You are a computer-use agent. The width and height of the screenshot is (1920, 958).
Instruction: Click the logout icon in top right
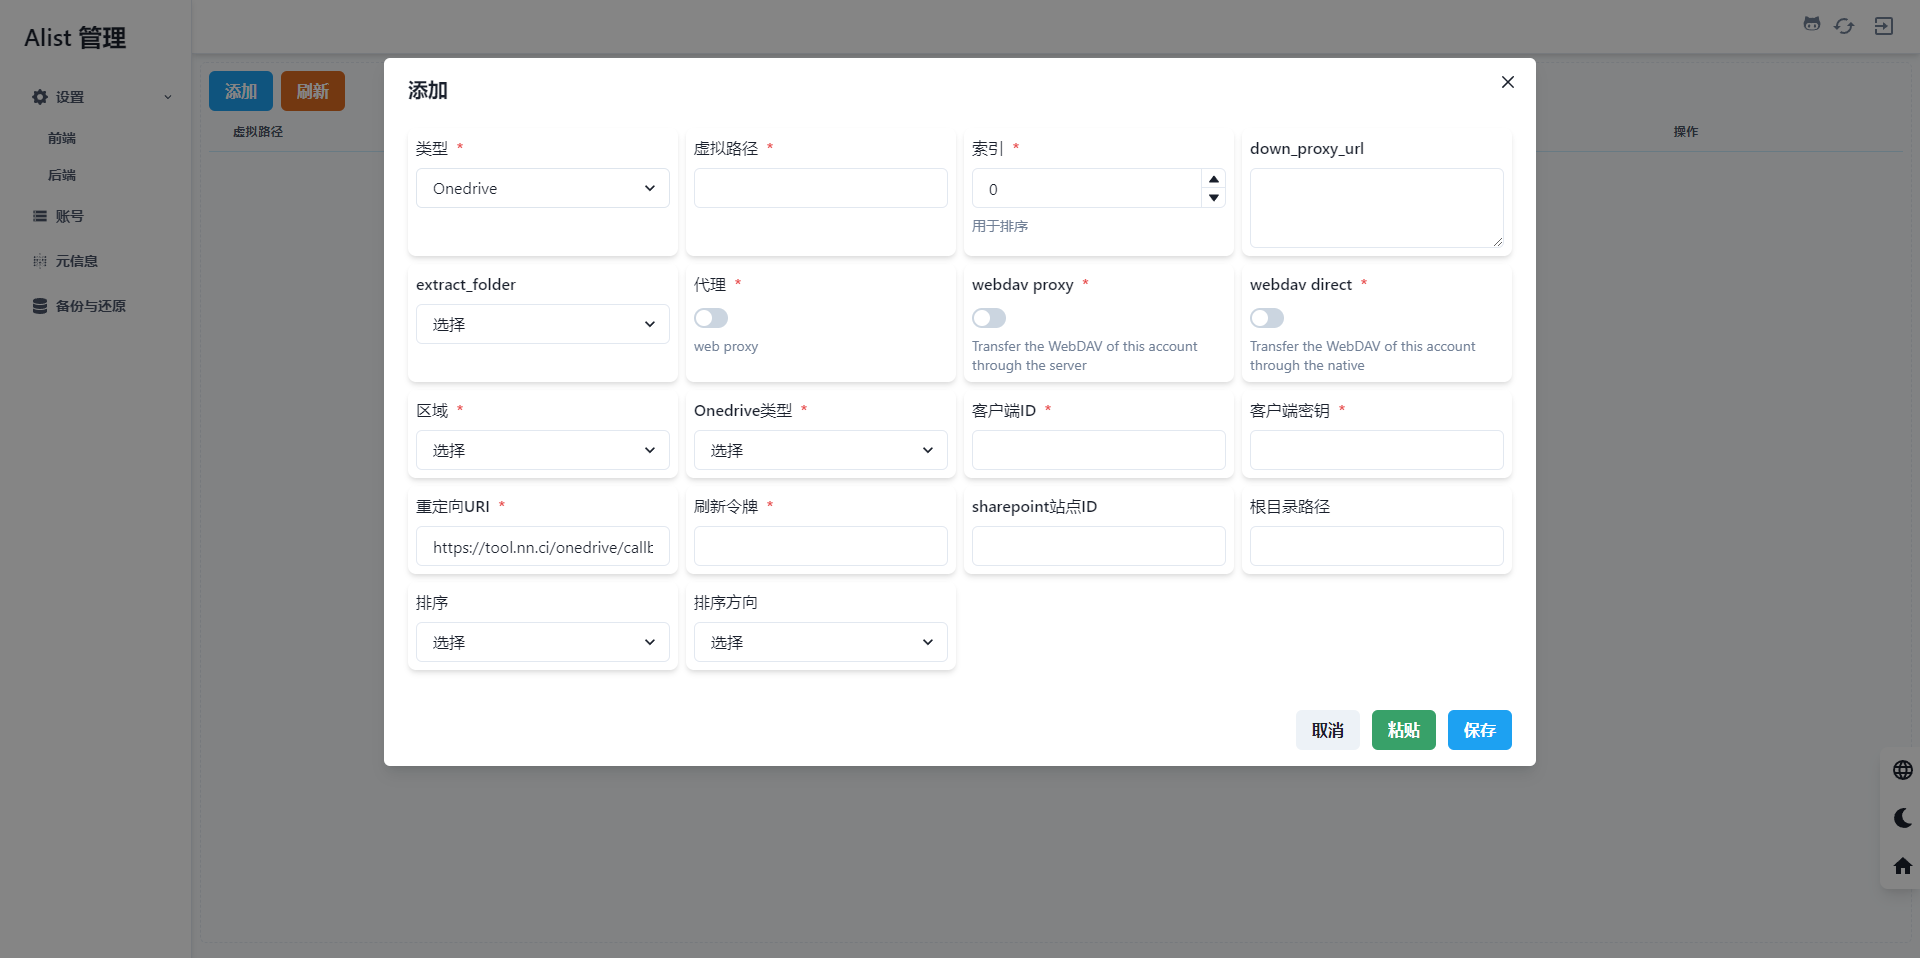[x=1884, y=26]
